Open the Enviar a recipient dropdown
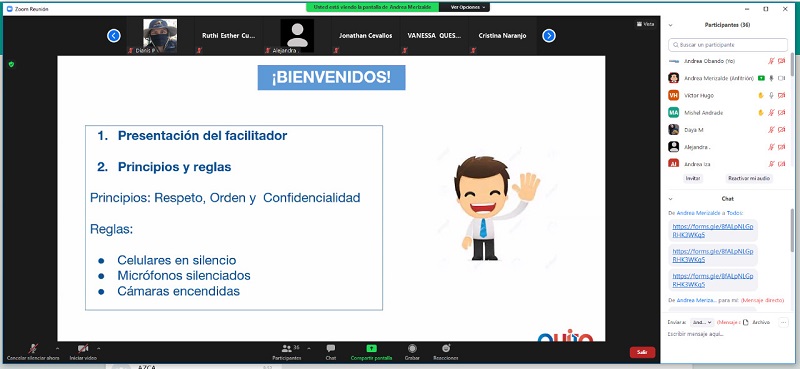Viewport: 800px width, 369px height. pos(702,323)
